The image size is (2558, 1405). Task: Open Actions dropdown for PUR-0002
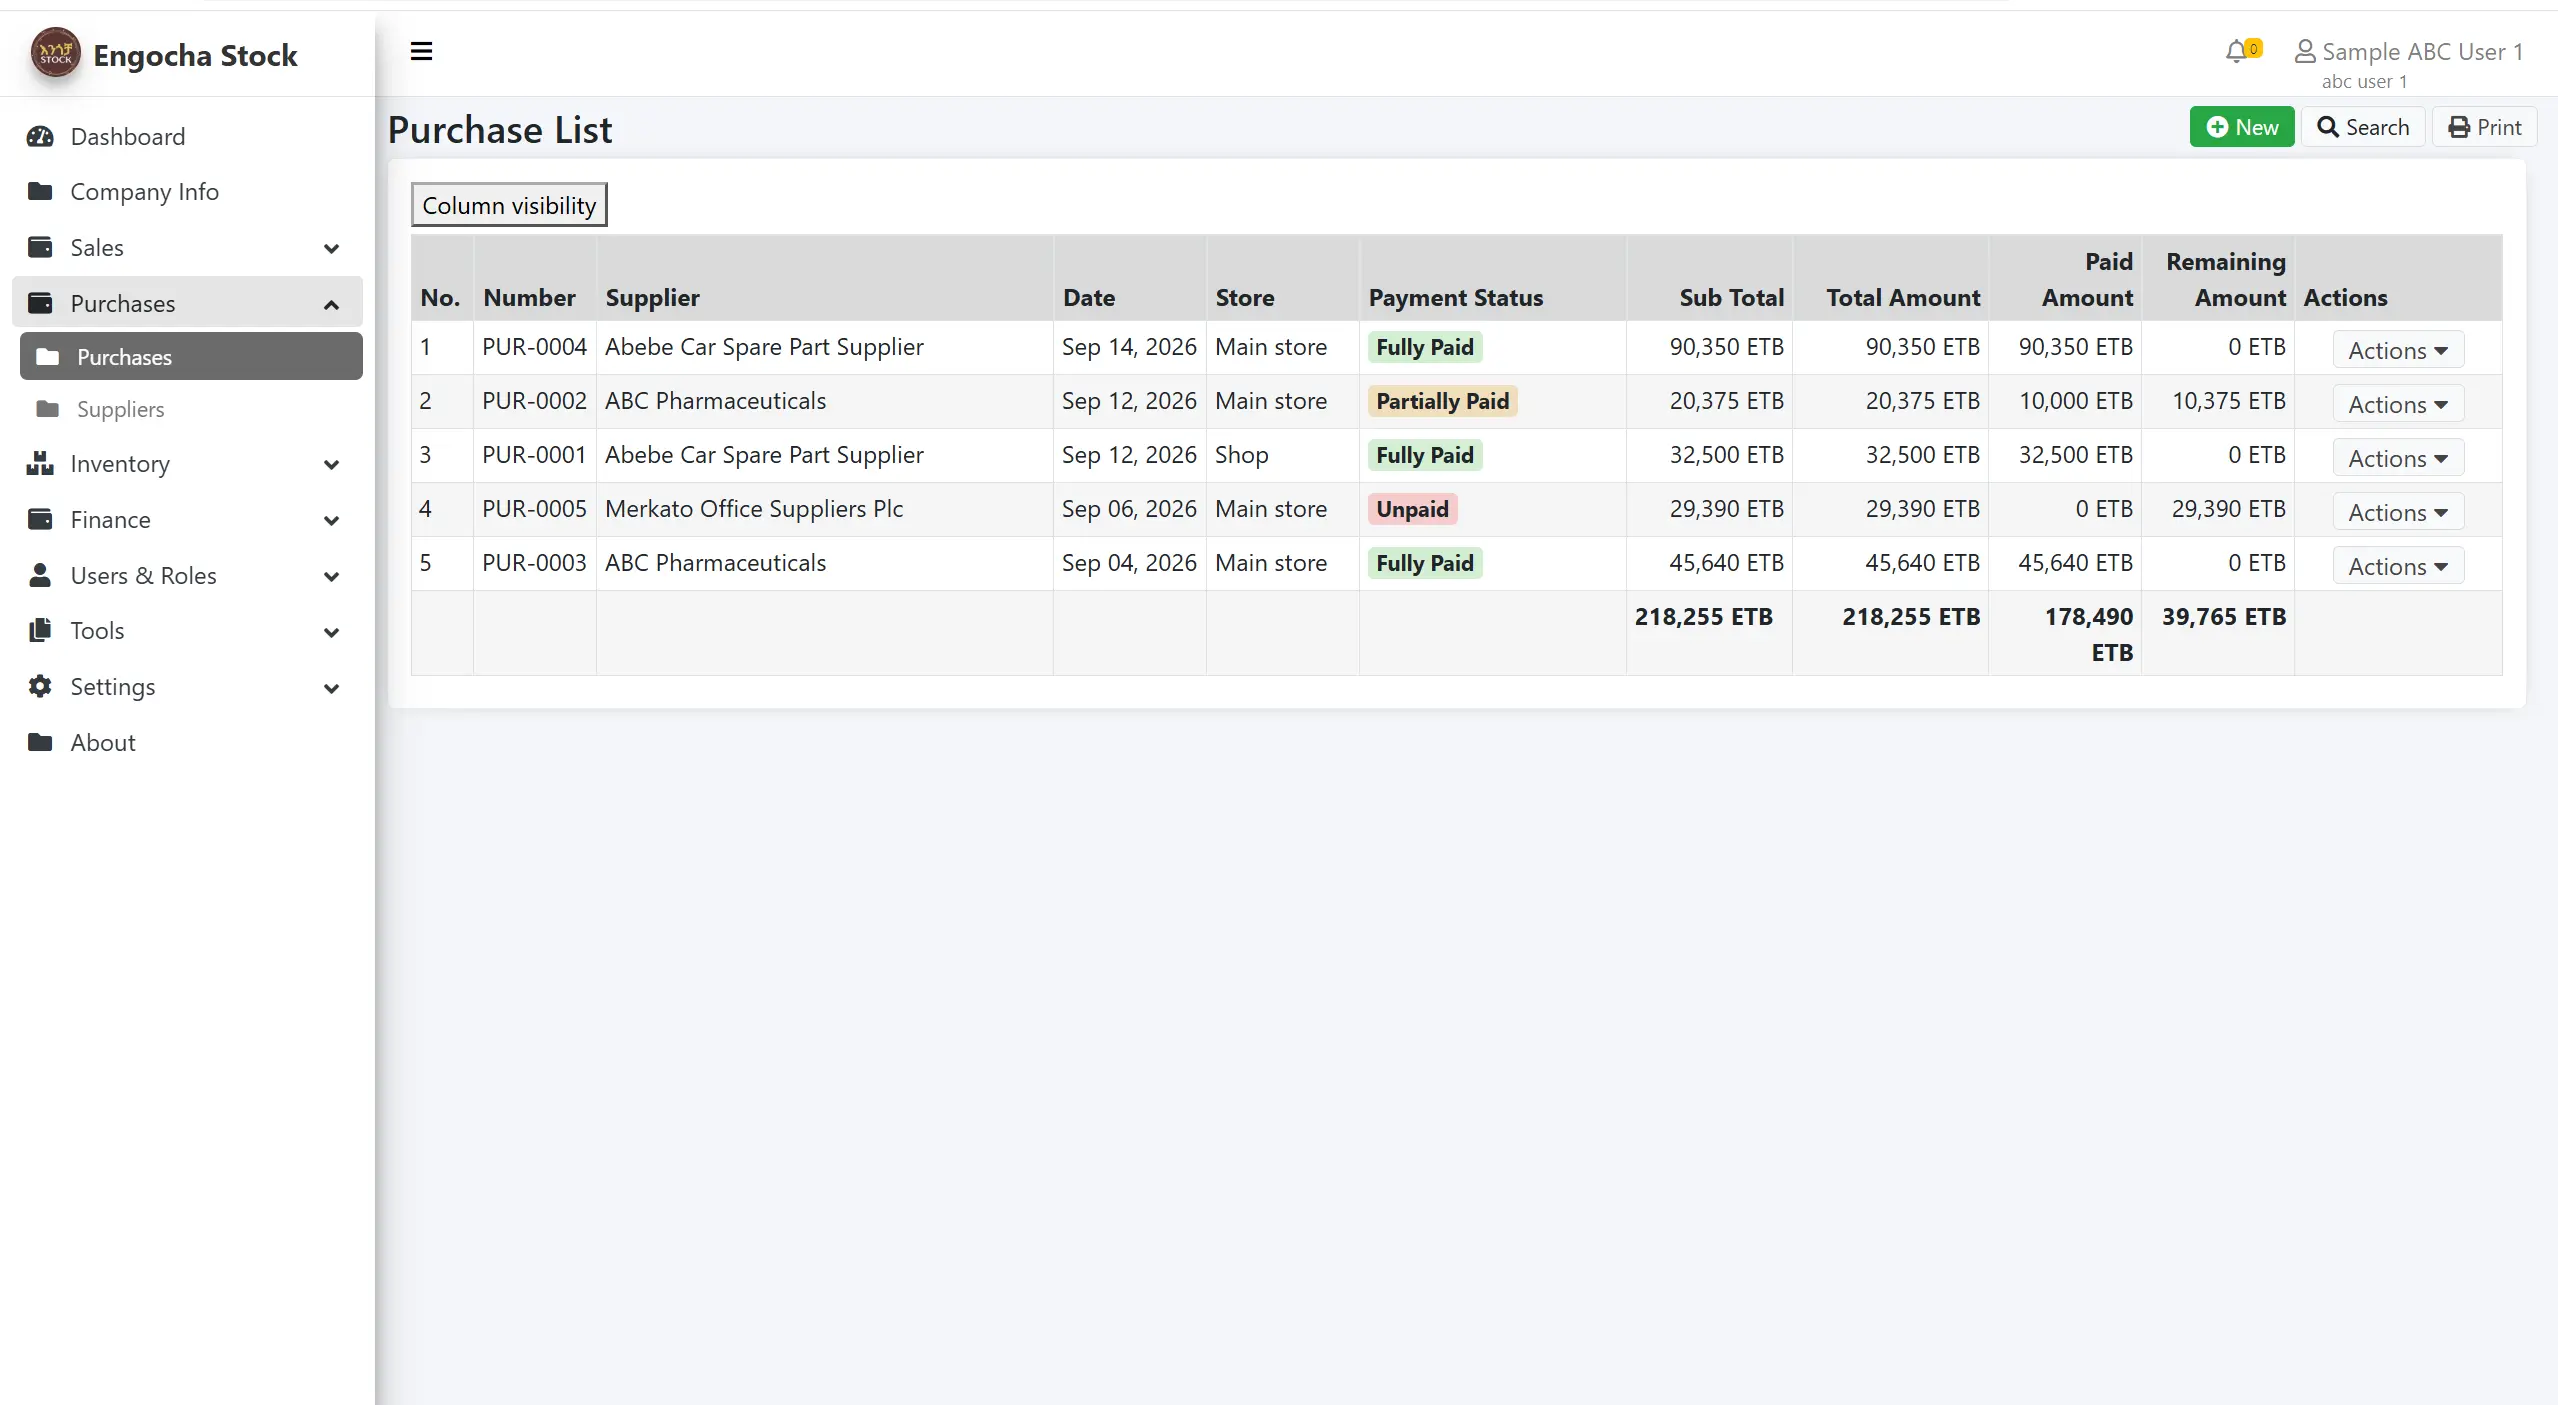(x=2398, y=404)
